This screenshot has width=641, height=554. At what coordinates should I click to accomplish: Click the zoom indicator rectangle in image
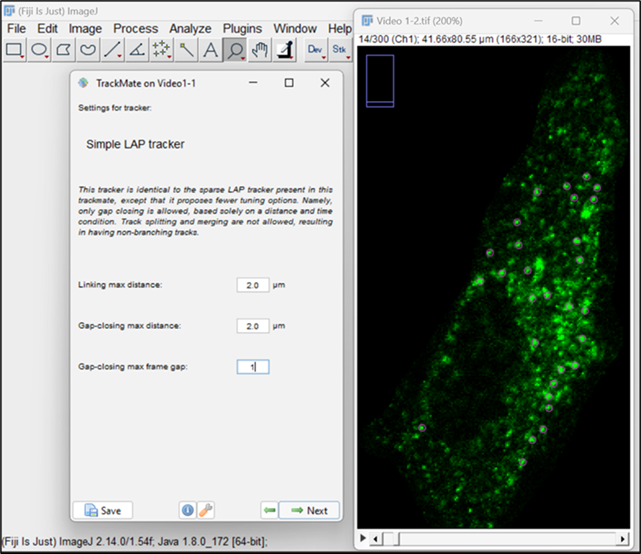(380, 81)
